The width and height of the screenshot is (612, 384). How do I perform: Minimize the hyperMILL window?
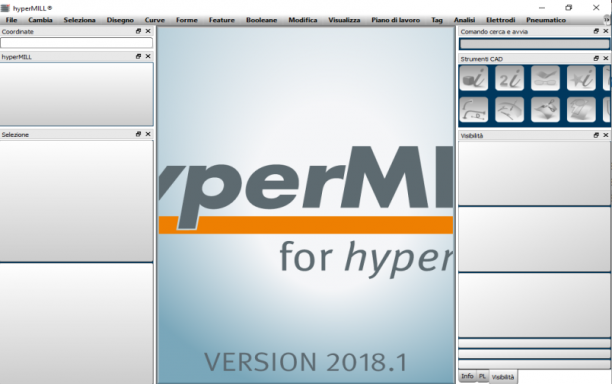point(542,8)
